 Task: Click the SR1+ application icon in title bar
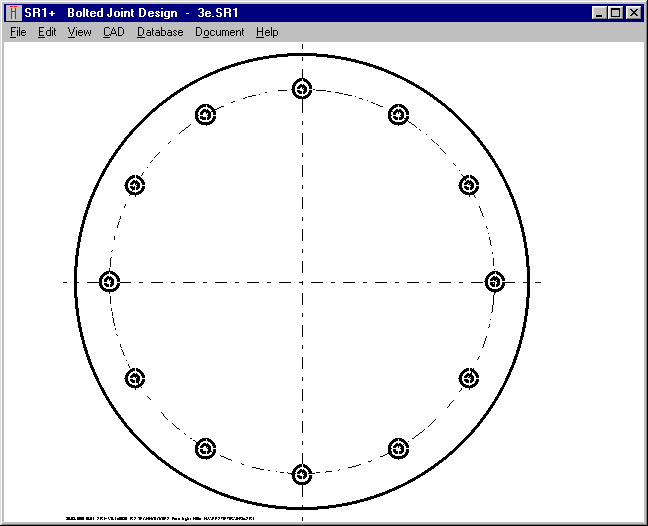click(13, 13)
